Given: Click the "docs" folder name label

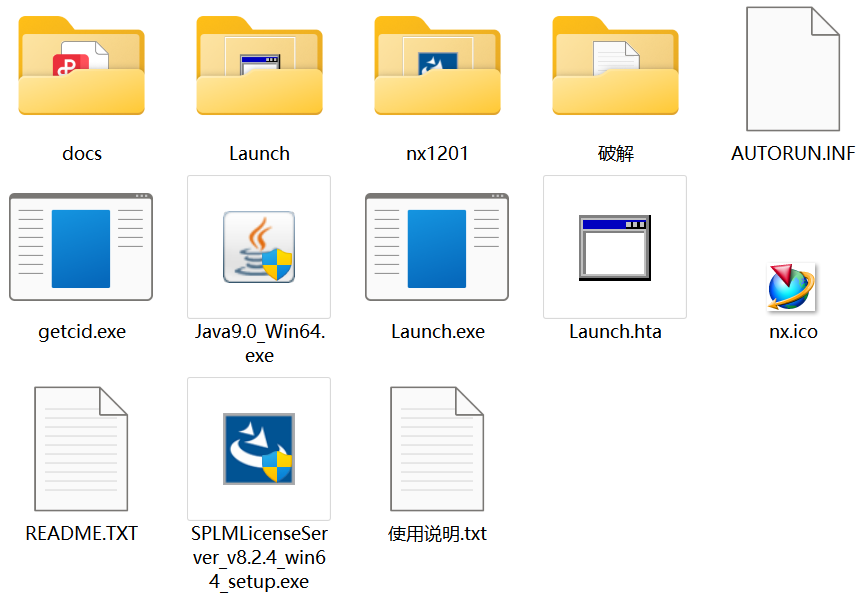Looking at the screenshot, I should (x=82, y=153).
